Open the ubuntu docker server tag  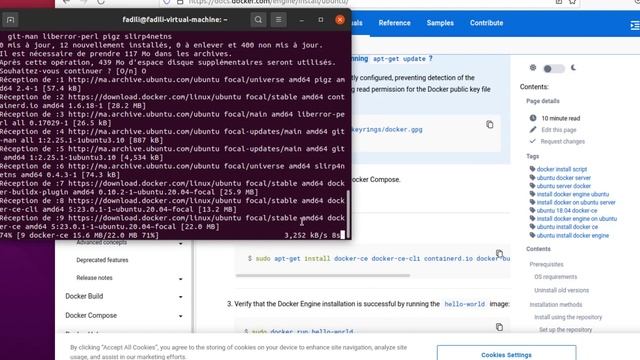564,178
